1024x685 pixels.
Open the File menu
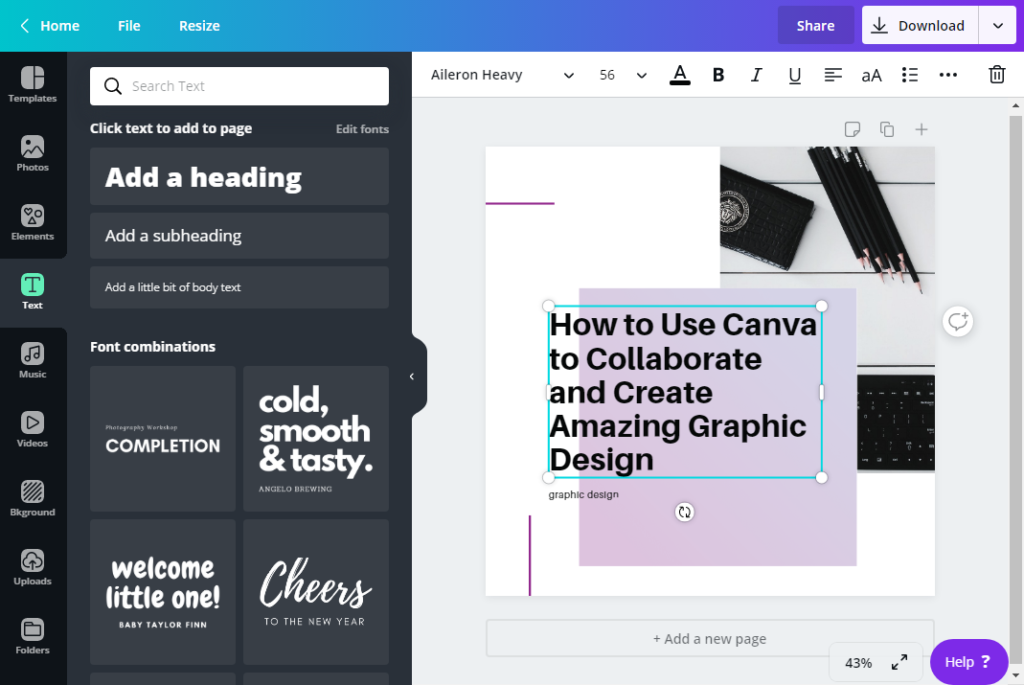point(128,25)
